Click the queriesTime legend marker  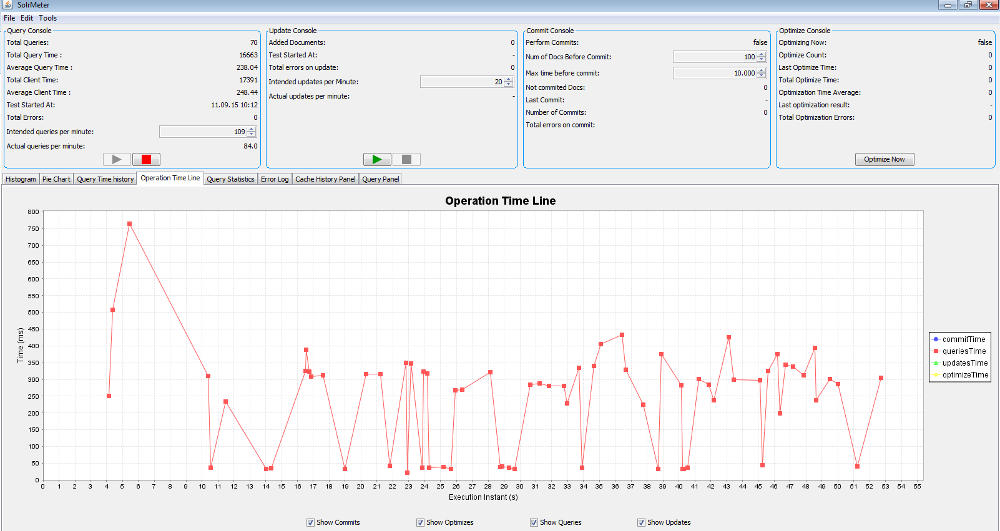point(934,351)
